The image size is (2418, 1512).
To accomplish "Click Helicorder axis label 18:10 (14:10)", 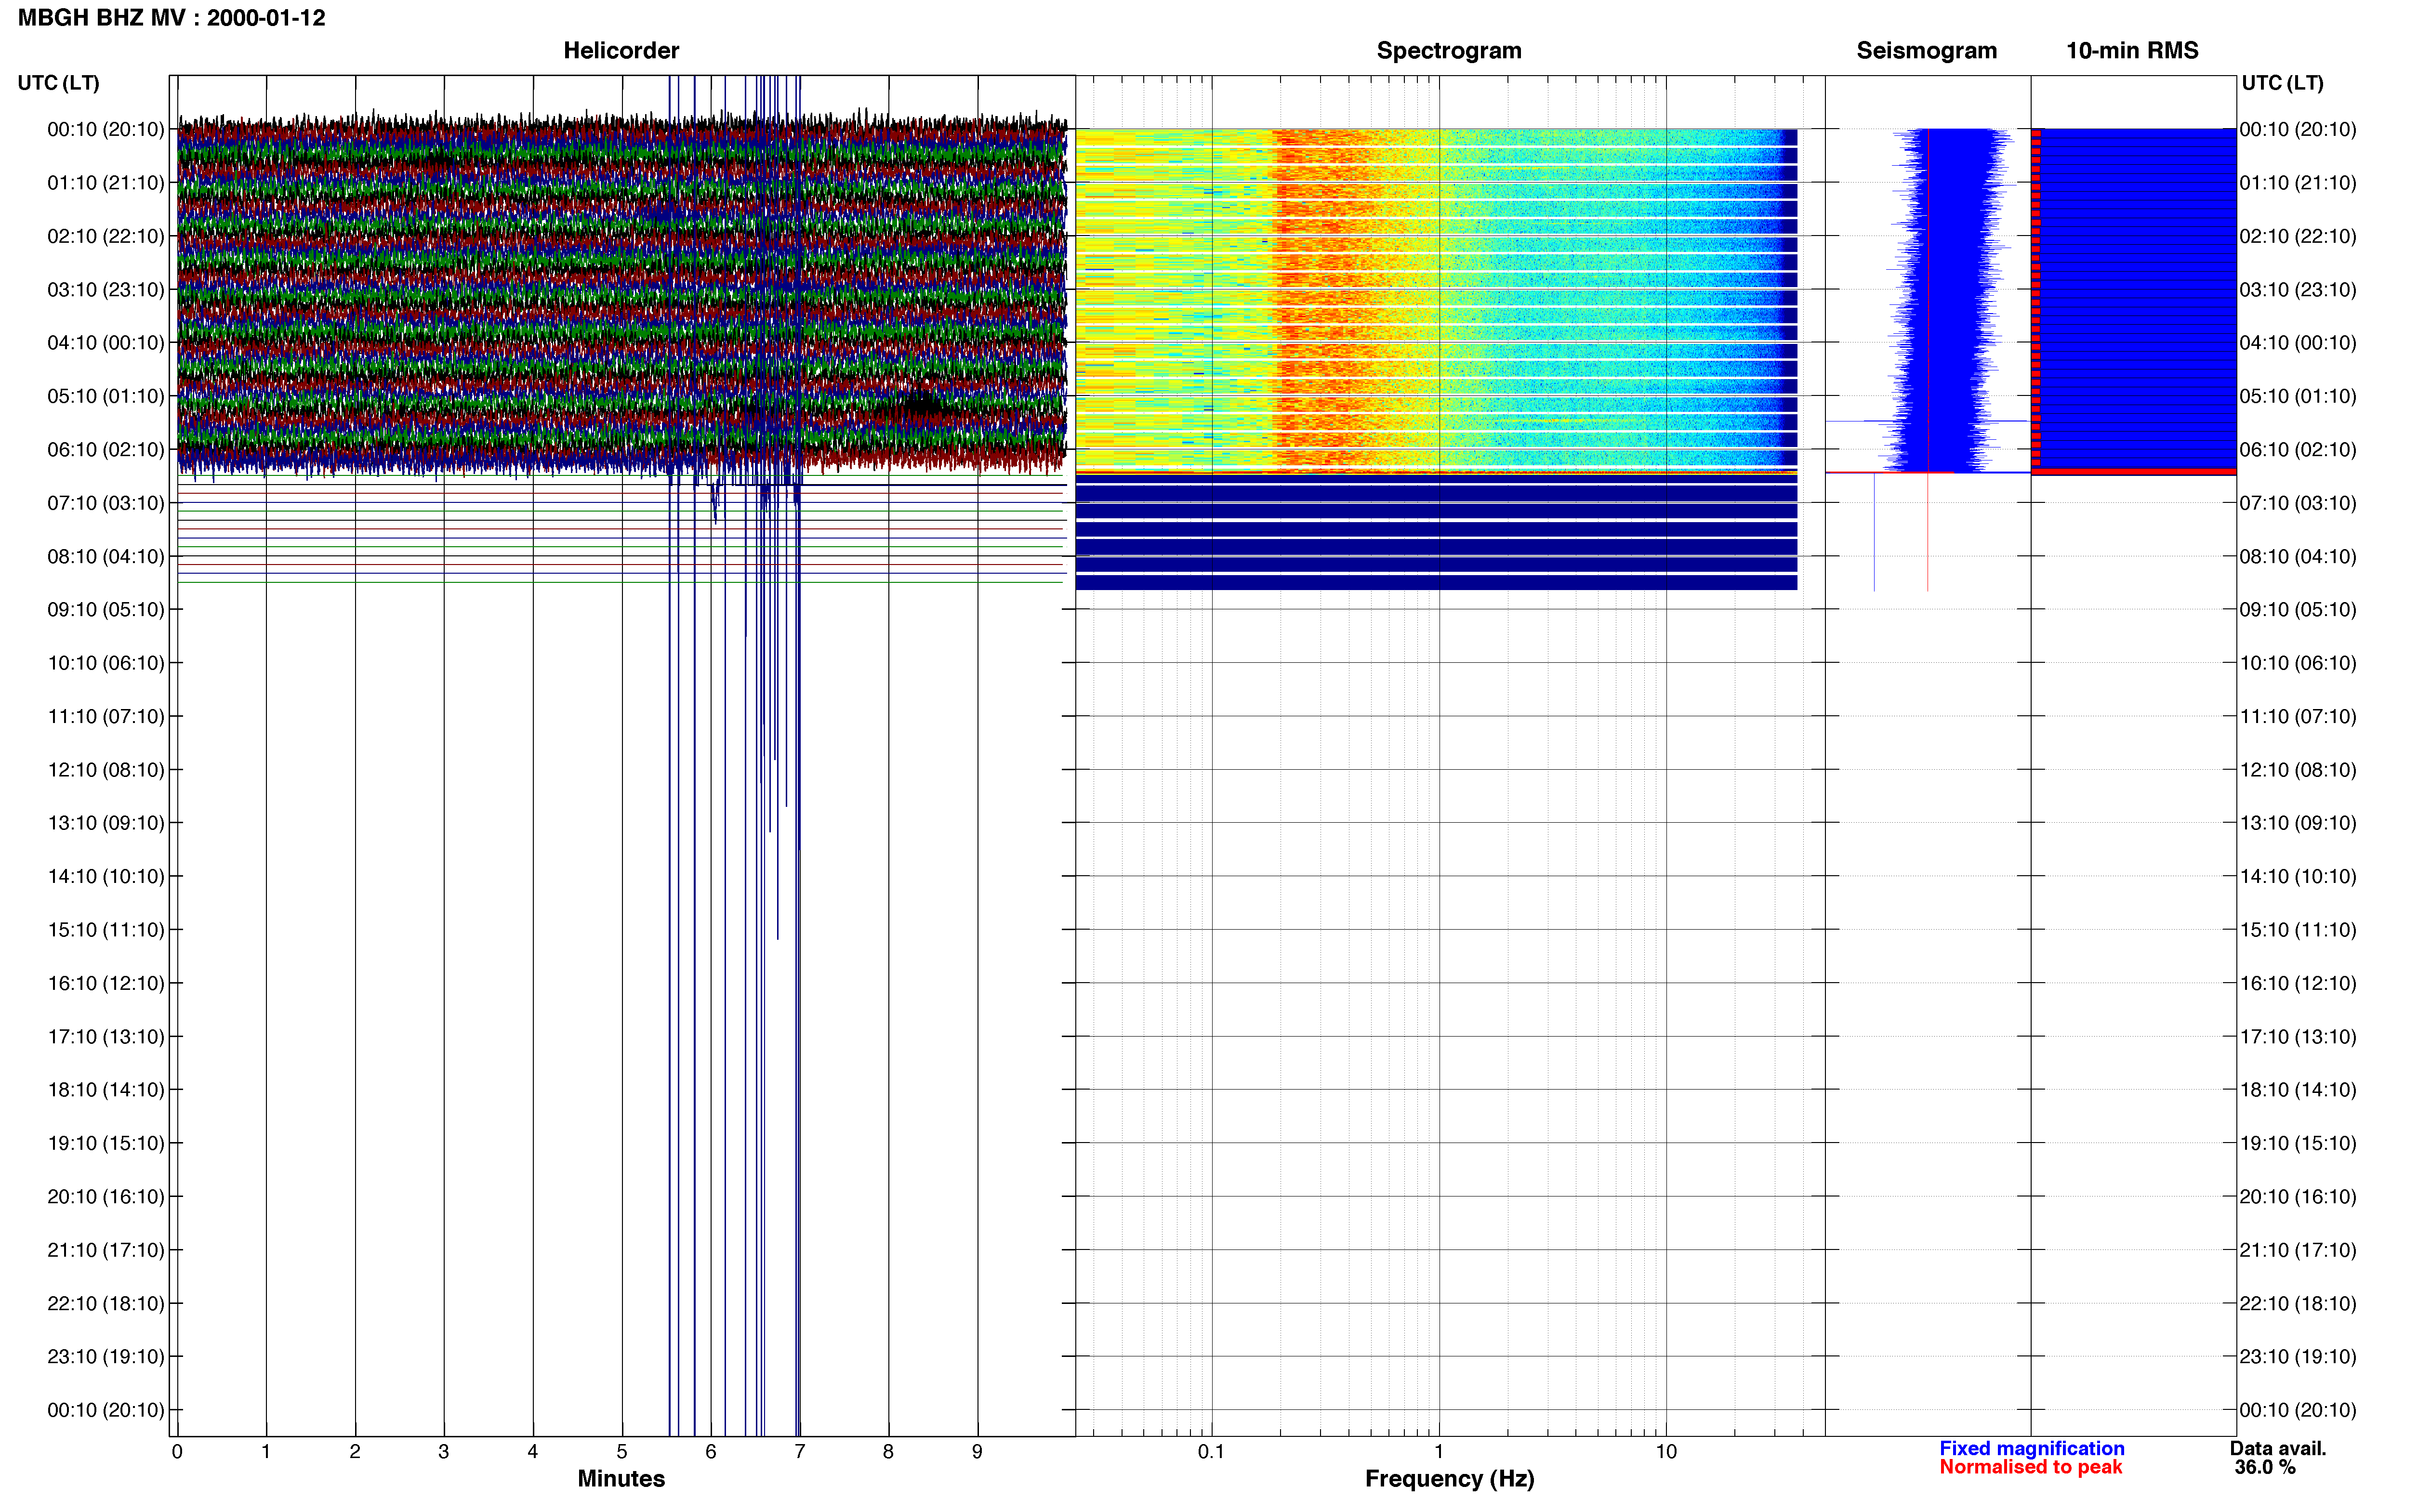I will (x=106, y=1090).
